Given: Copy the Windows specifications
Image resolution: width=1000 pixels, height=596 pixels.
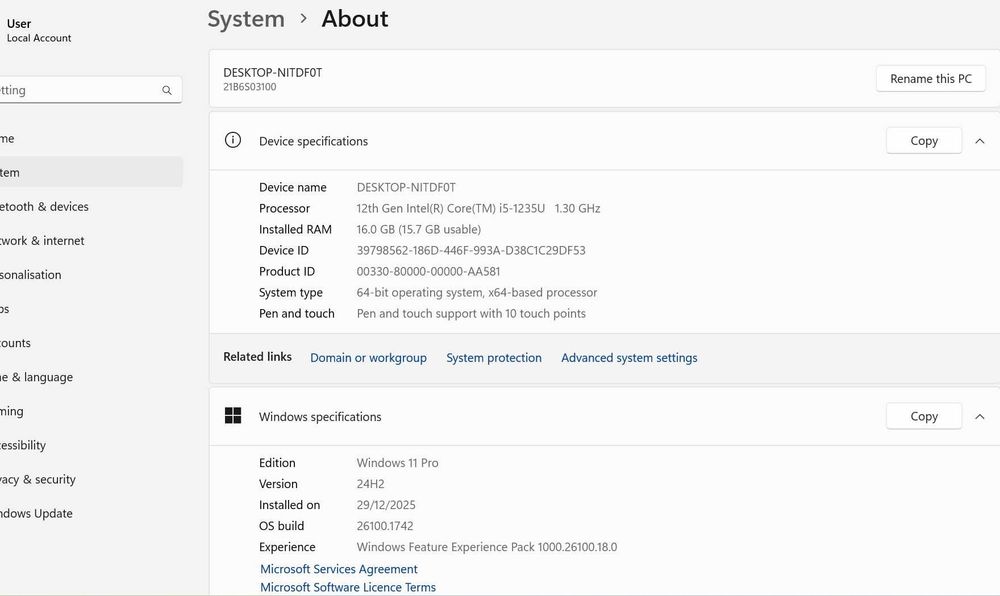Looking at the screenshot, I should (923, 416).
